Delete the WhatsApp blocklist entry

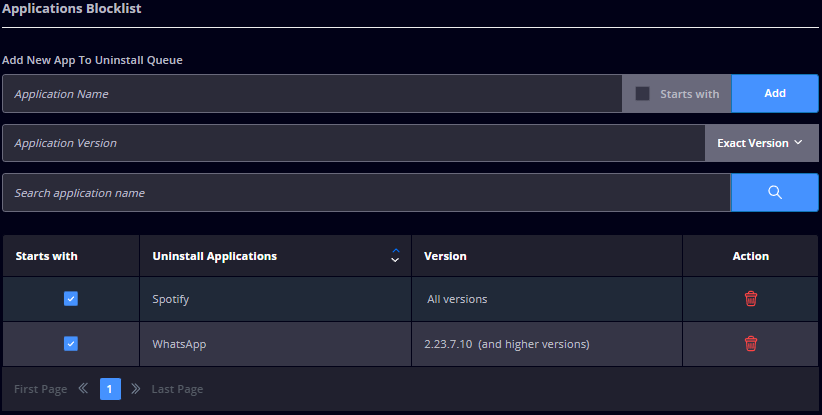click(751, 344)
